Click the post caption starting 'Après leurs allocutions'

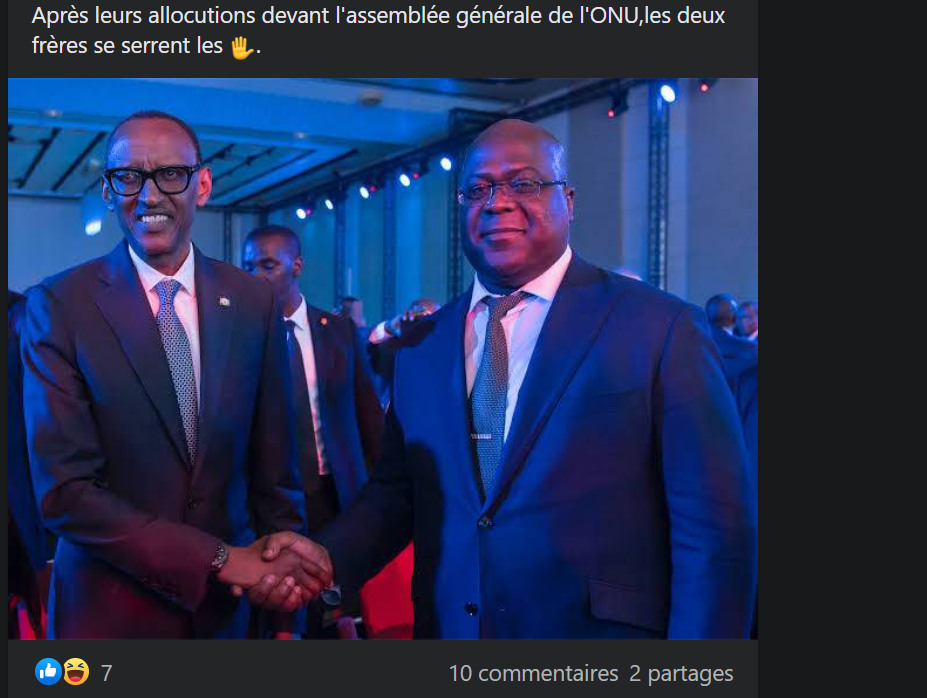(x=378, y=31)
